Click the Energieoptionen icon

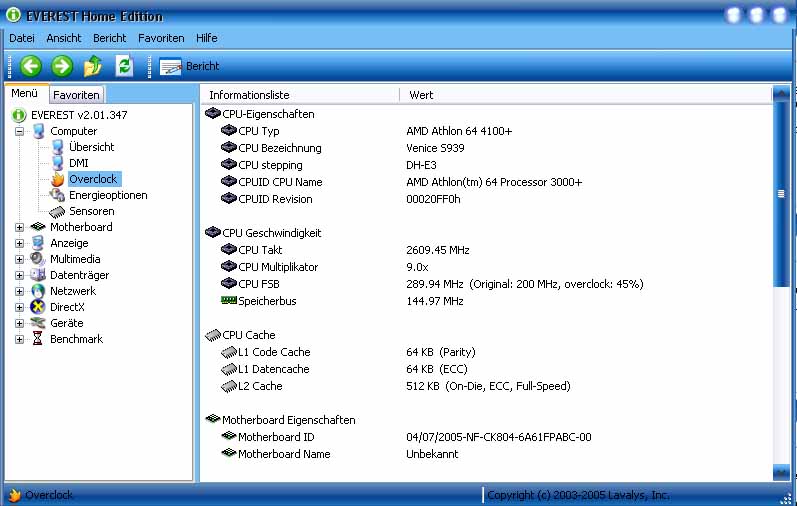click(57, 195)
